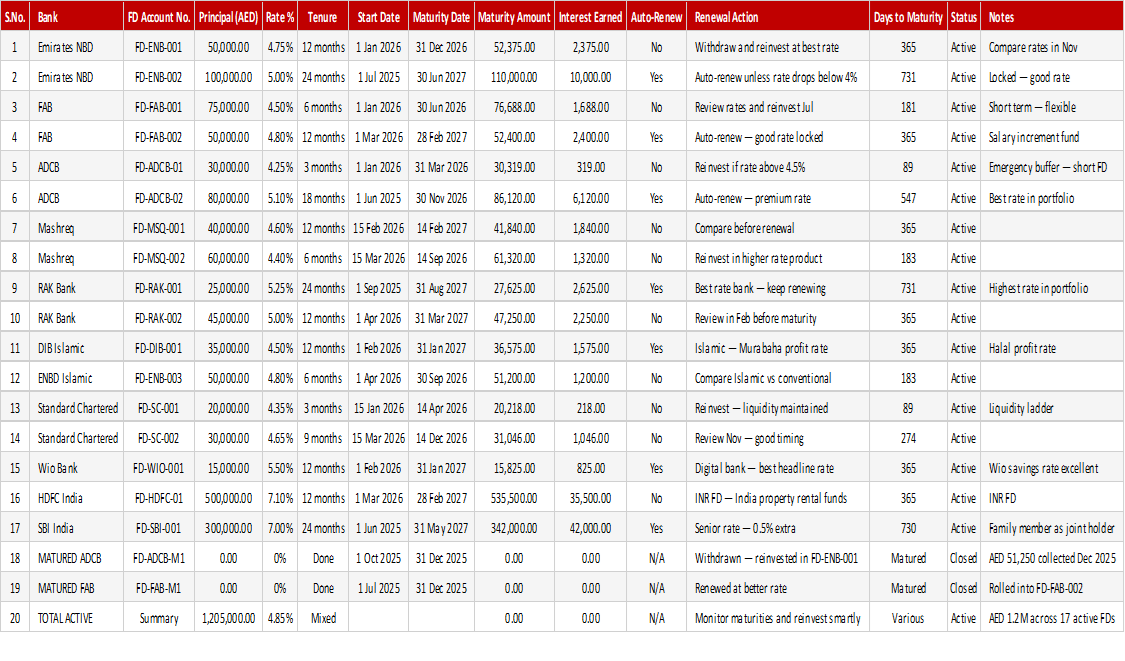The width and height of the screenshot is (1125, 661).
Task: Select the Status column header
Action: click(x=963, y=17)
